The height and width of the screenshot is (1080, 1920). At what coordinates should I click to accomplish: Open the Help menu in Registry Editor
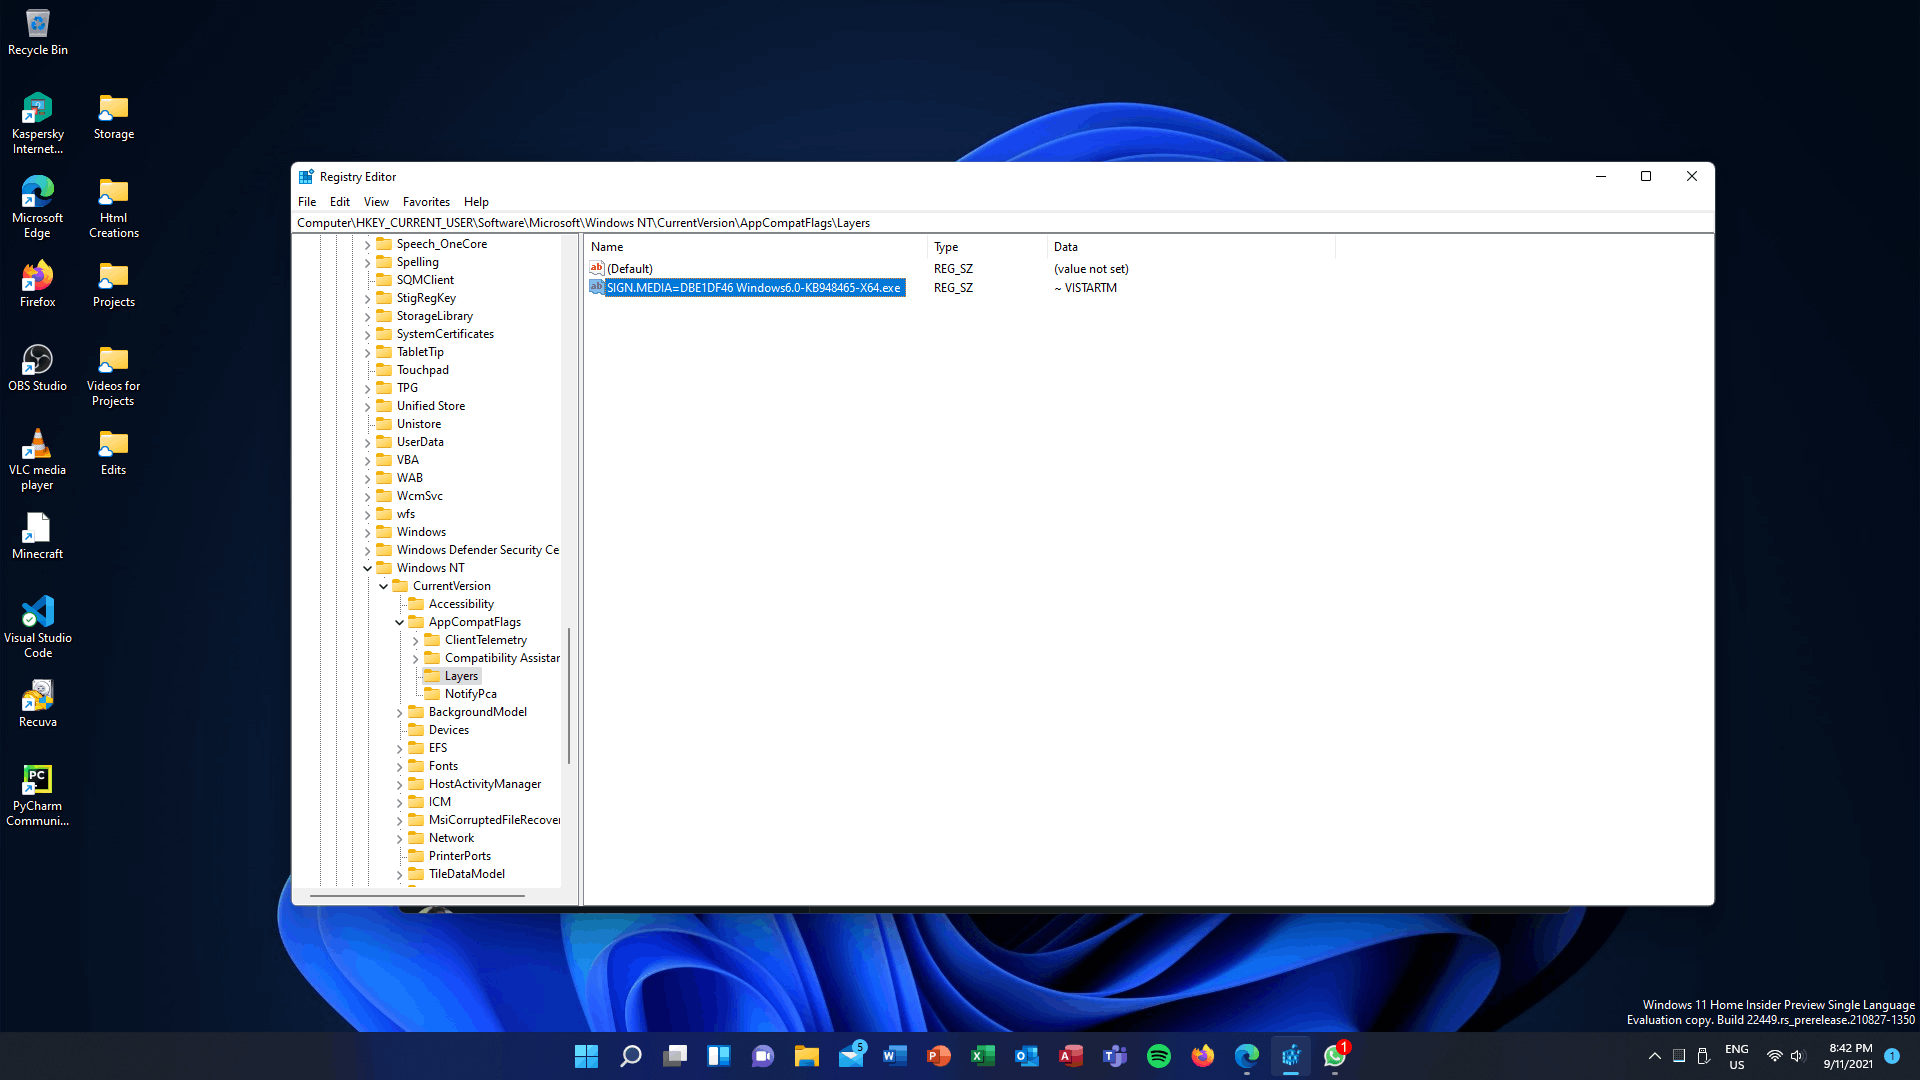tap(476, 202)
